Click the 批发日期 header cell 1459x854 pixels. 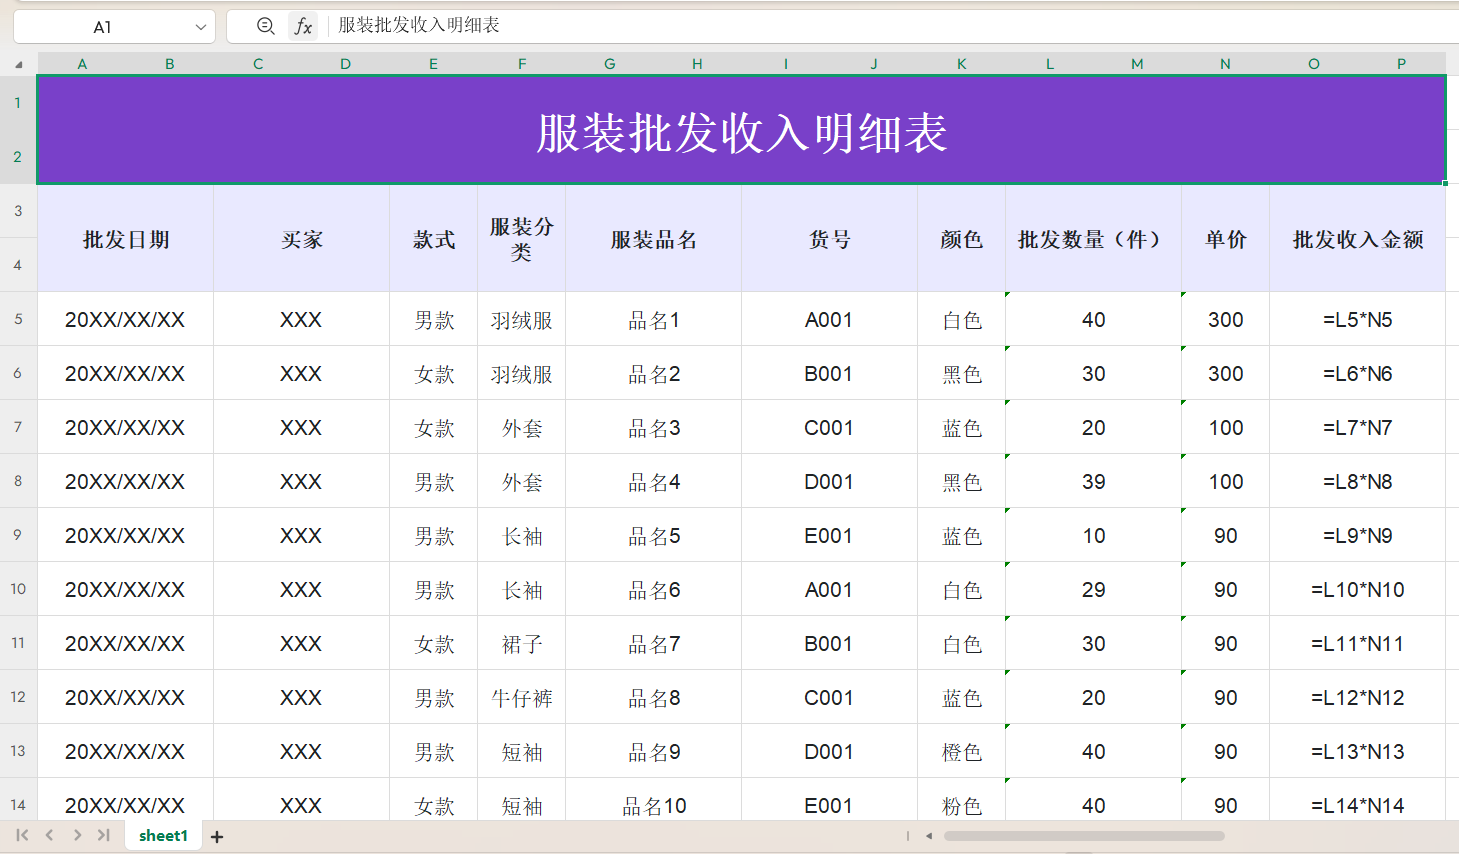pyautogui.click(x=126, y=239)
